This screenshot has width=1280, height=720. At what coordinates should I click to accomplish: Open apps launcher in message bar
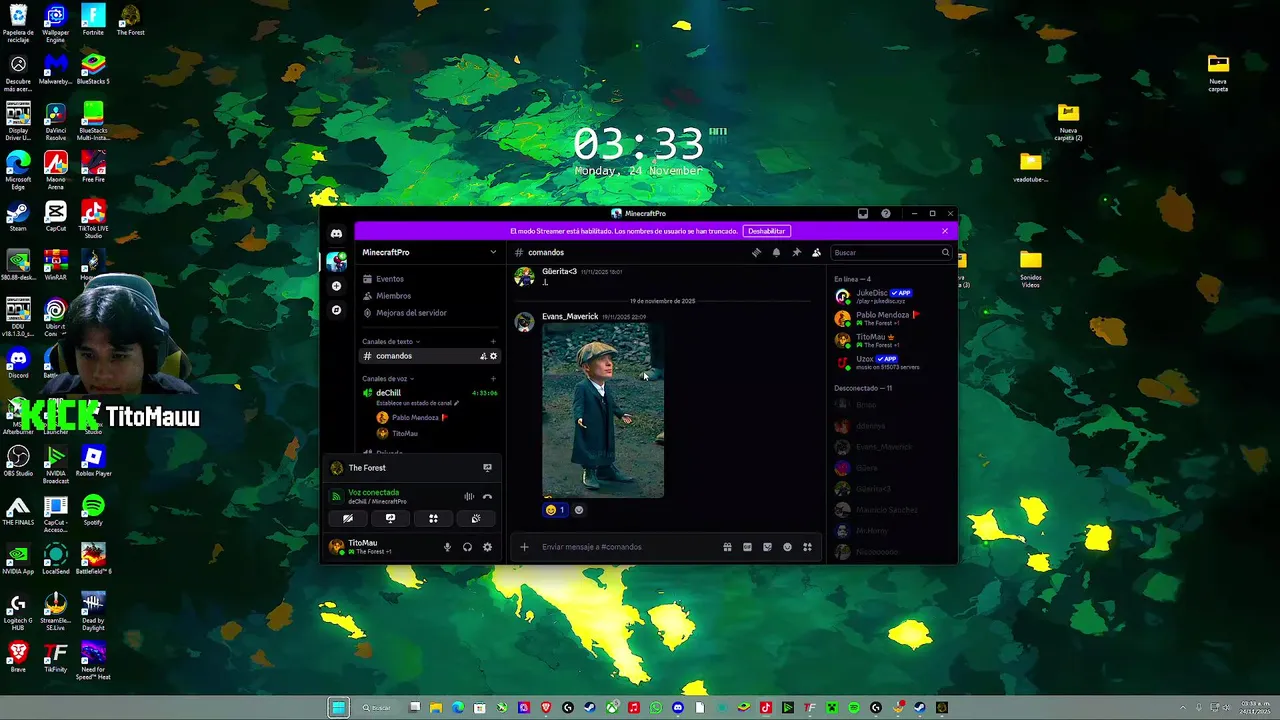point(807,547)
